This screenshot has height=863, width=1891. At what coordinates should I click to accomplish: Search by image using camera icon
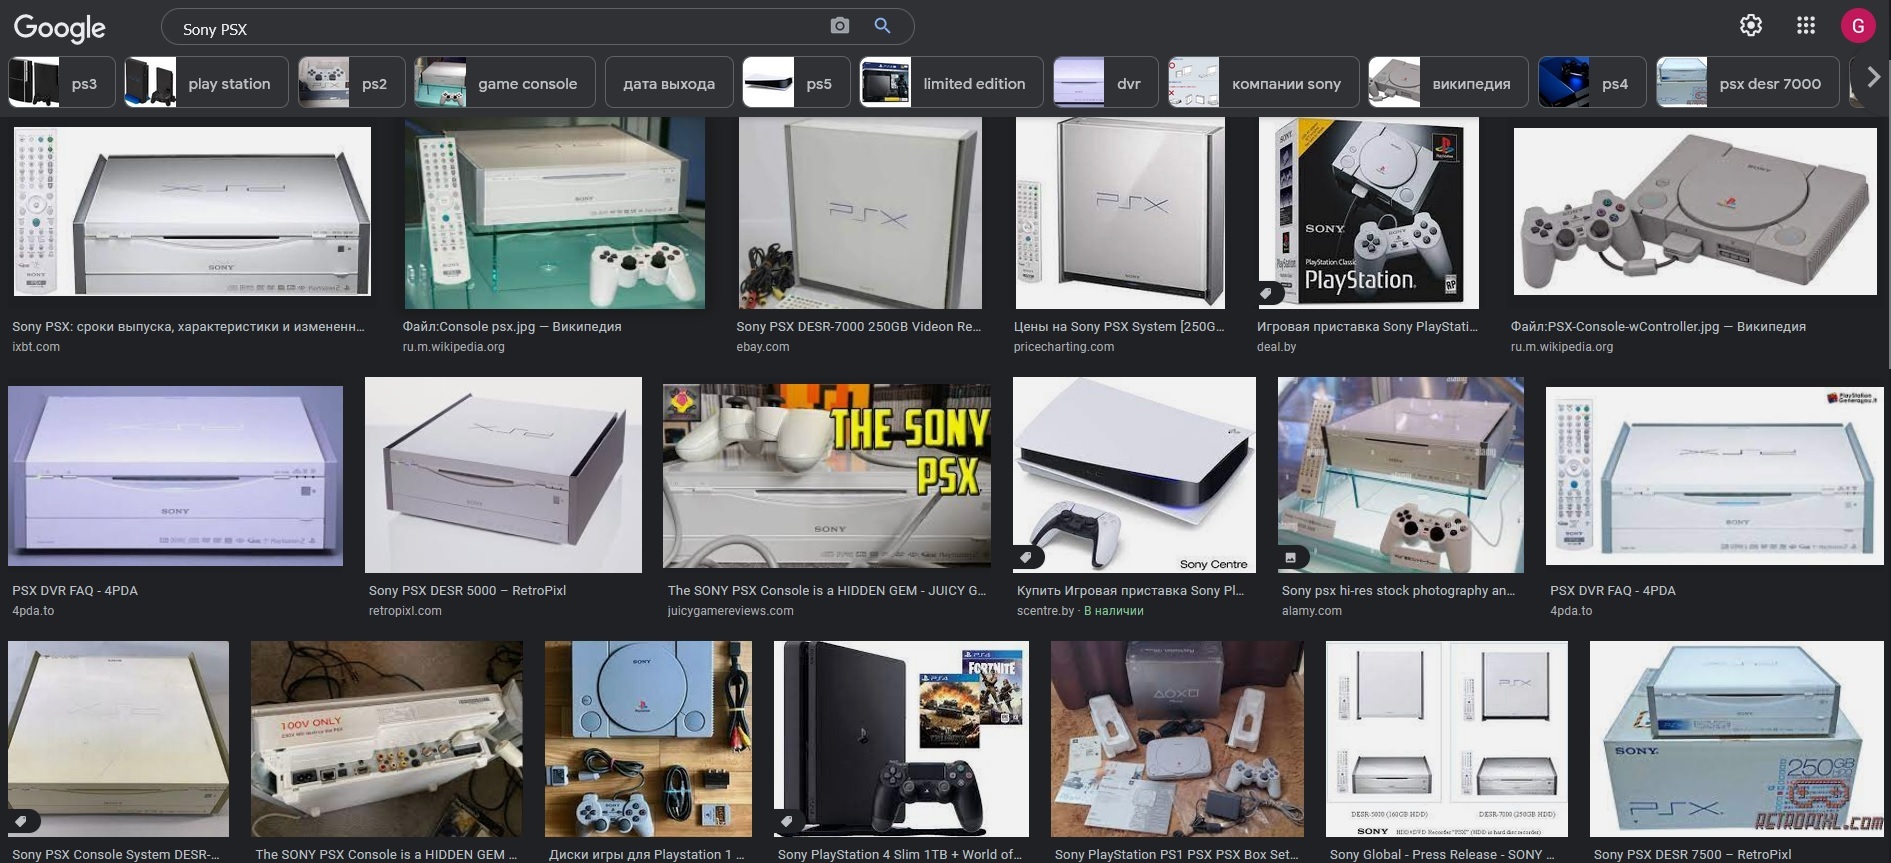(x=840, y=26)
